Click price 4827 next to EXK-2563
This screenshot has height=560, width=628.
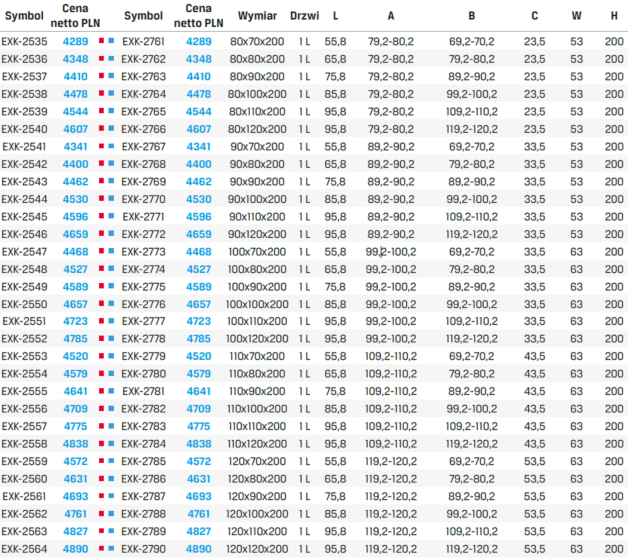click(x=75, y=531)
